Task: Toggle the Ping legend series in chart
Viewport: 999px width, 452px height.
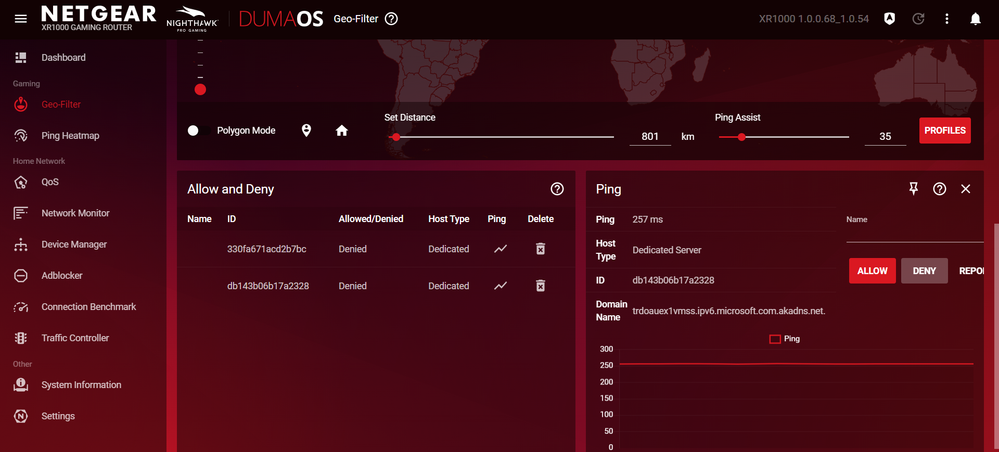Action: click(x=784, y=339)
